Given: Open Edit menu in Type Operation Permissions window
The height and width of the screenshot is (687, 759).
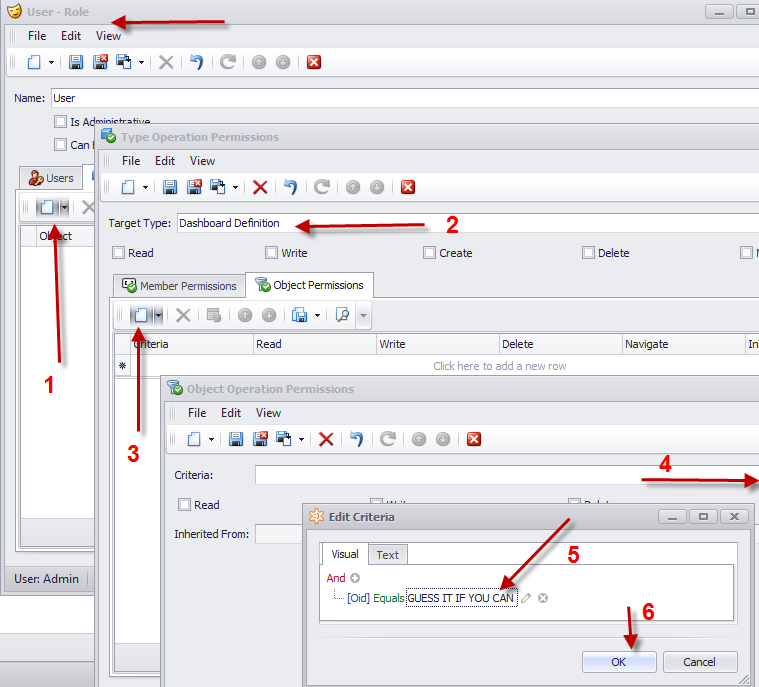Looking at the screenshot, I should point(165,161).
